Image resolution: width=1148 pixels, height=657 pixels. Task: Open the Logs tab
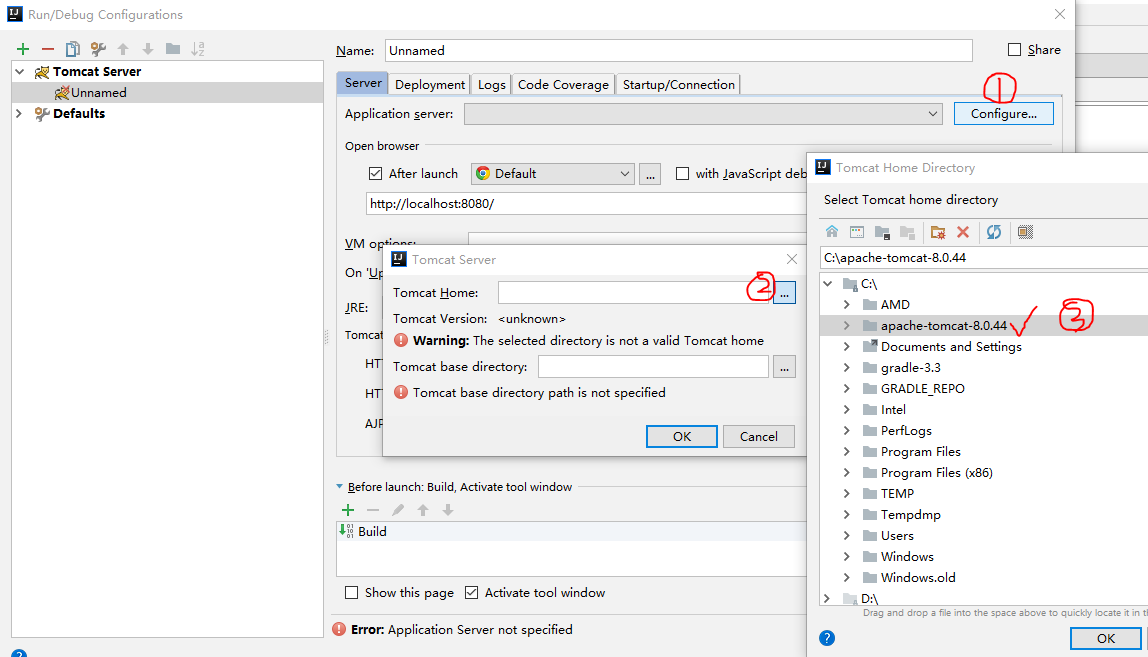coord(491,84)
